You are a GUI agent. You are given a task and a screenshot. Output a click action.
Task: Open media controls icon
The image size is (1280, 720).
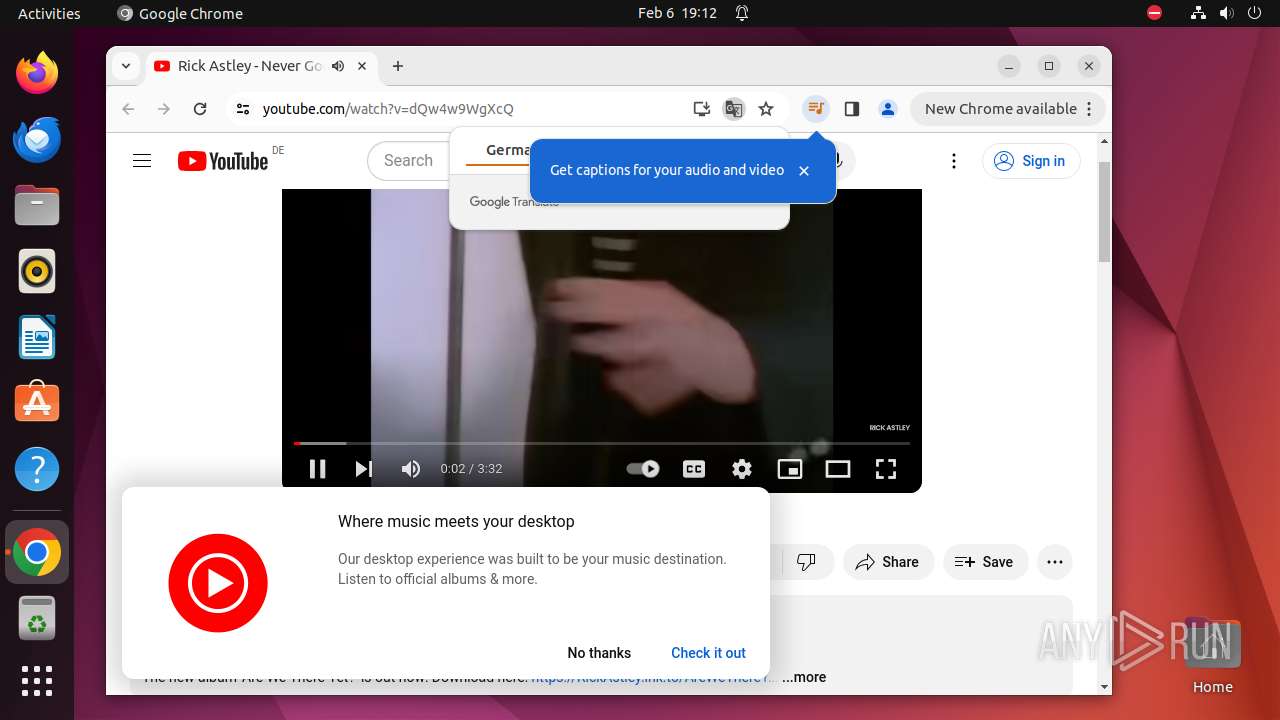(x=816, y=109)
